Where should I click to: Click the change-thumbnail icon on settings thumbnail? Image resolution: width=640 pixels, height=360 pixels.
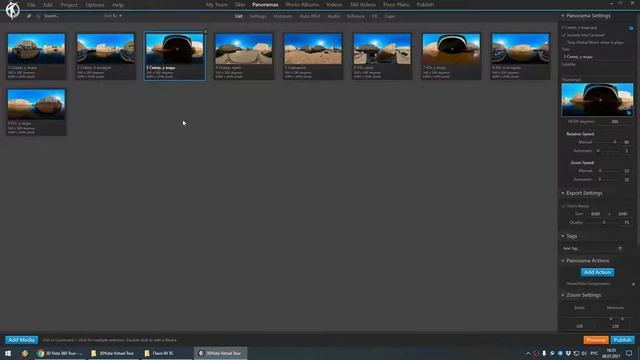click(x=629, y=112)
